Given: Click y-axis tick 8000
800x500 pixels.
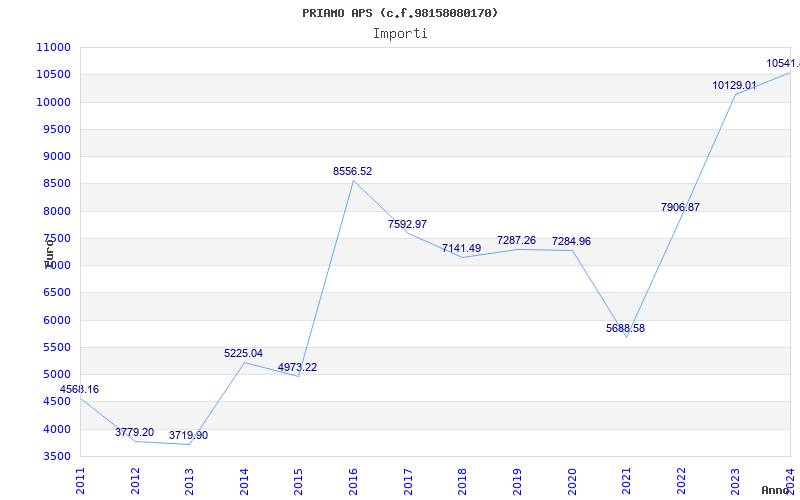Looking at the screenshot, I should click(56, 211).
